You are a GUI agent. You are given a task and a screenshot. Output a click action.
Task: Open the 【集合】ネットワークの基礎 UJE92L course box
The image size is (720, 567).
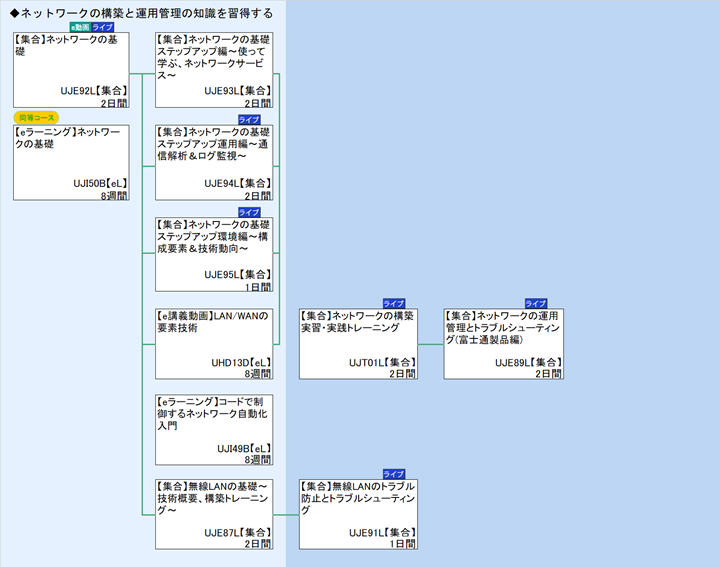pos(71,70)
